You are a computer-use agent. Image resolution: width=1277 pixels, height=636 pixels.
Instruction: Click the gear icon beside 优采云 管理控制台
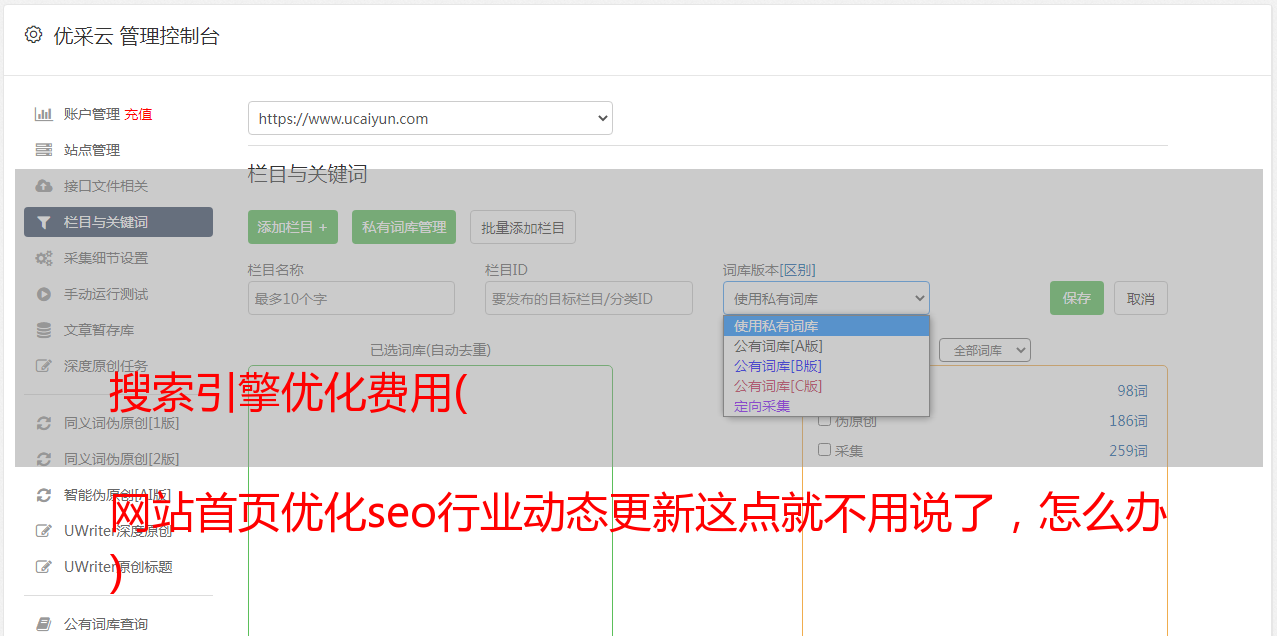pos(33,35)
